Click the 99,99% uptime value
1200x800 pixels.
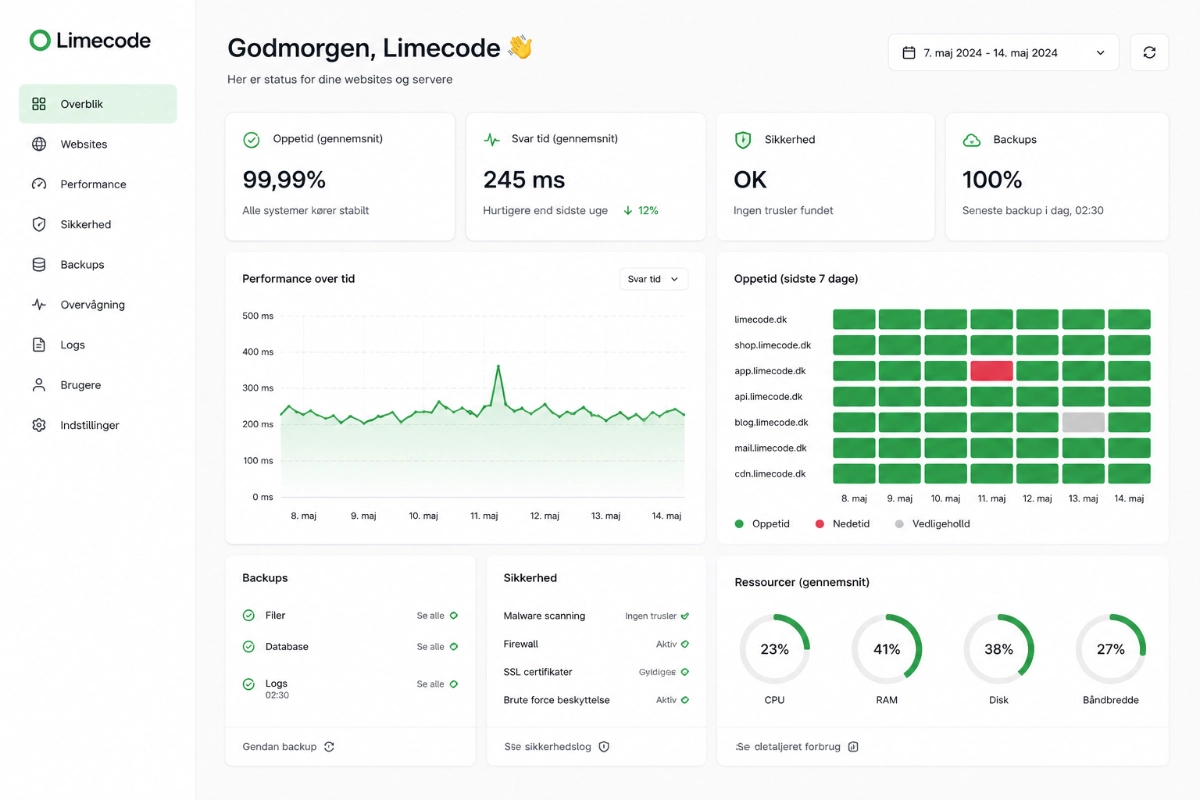[285, 180]
